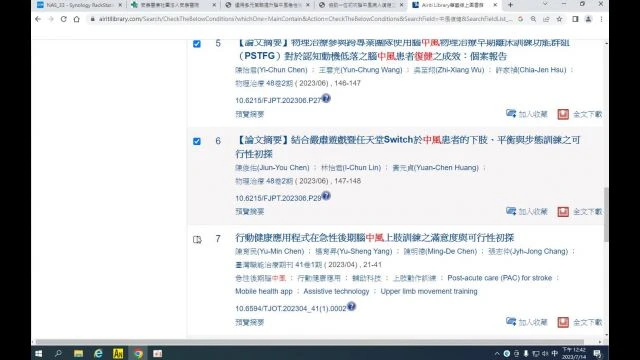Click the DOI help icon for result 5
Screen dimensions: 640x360
tap(326, 98)
